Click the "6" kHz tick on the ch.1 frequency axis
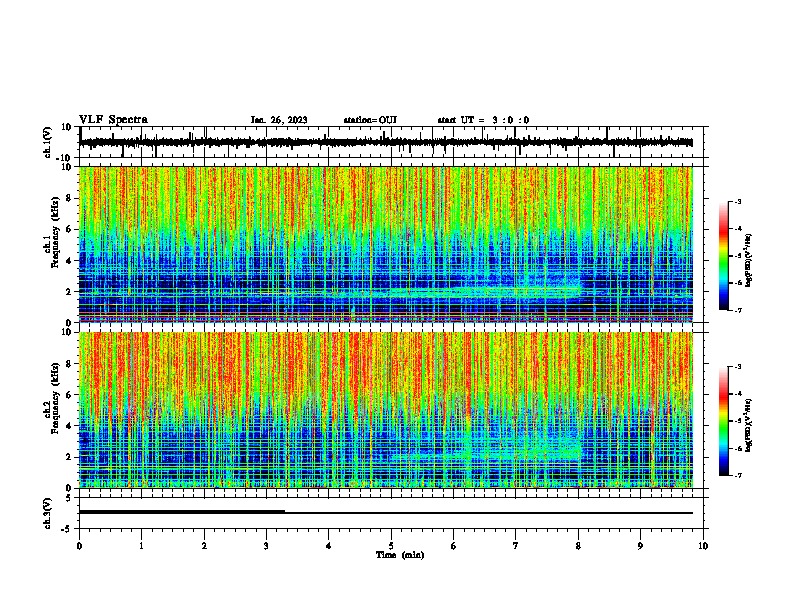The image size is (792, 612). [x=69, y=229]
